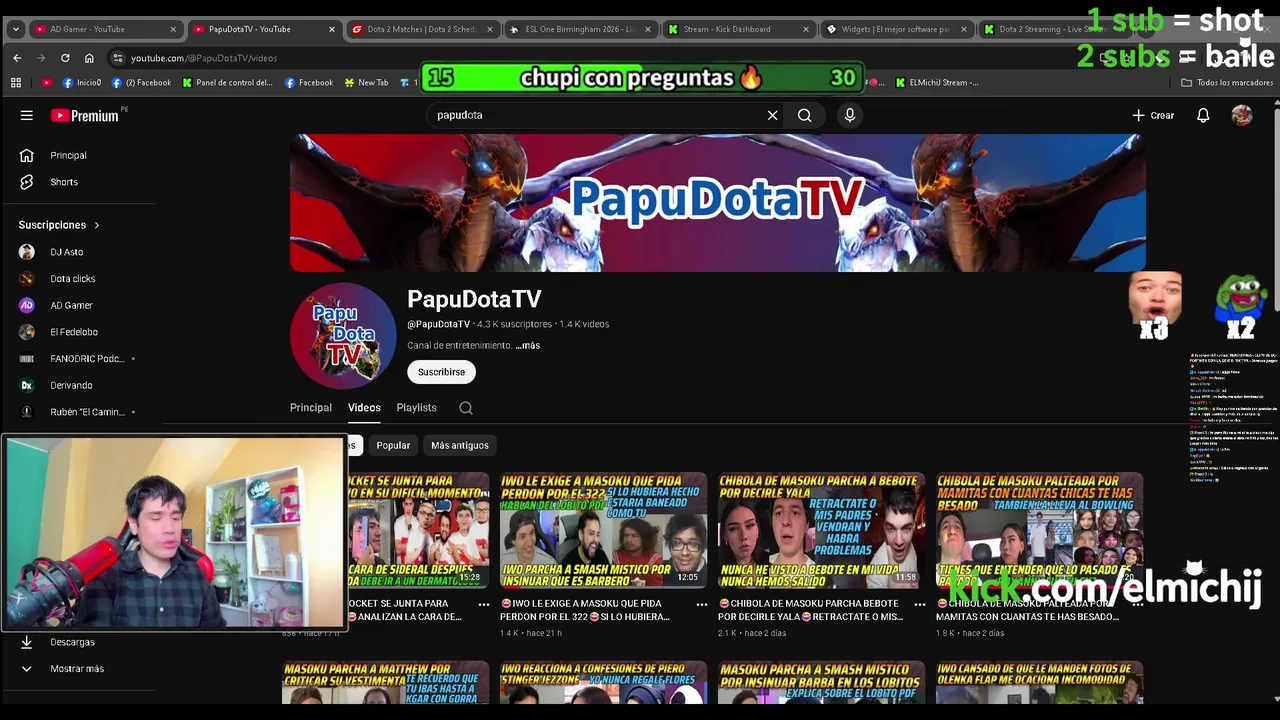
Task: Expand the Suscripciones section chevron
Action: point(97,225)
